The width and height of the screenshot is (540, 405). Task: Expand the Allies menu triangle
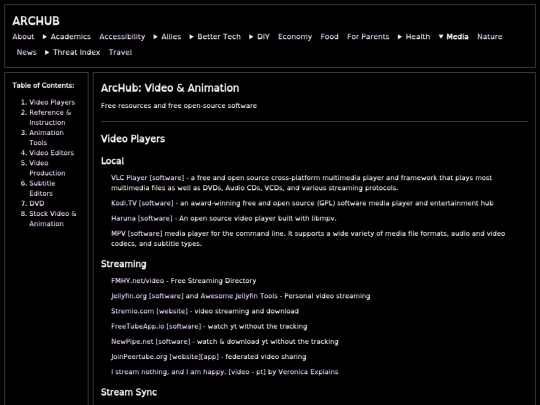pyautogui.click(x=156, y=37)
